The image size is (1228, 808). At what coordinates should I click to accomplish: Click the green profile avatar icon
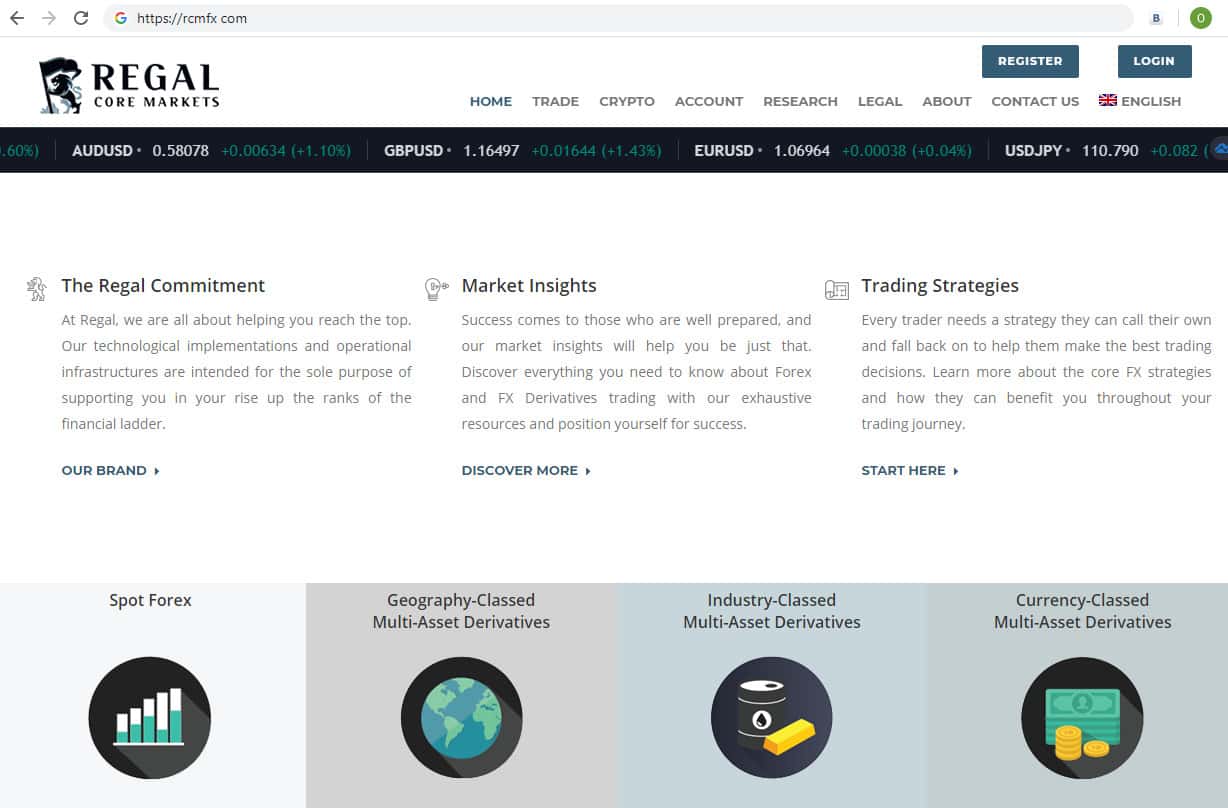(x=1200, y=18)
